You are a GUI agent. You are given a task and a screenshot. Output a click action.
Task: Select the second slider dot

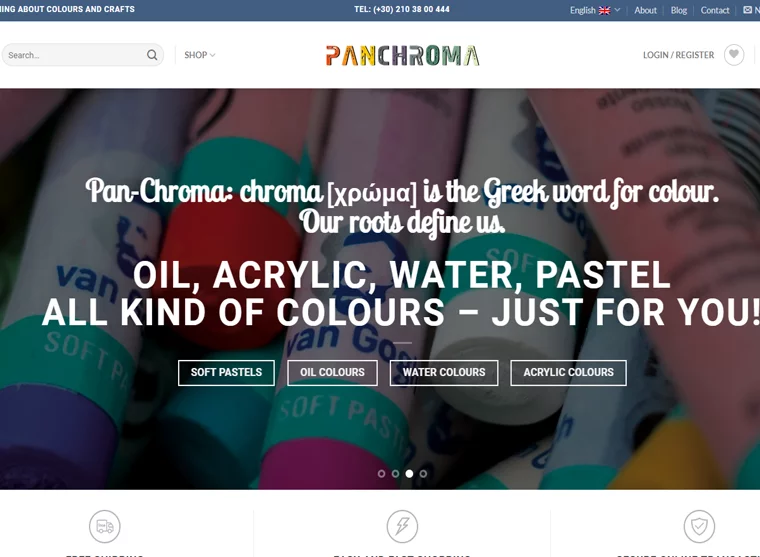[396, 474]
